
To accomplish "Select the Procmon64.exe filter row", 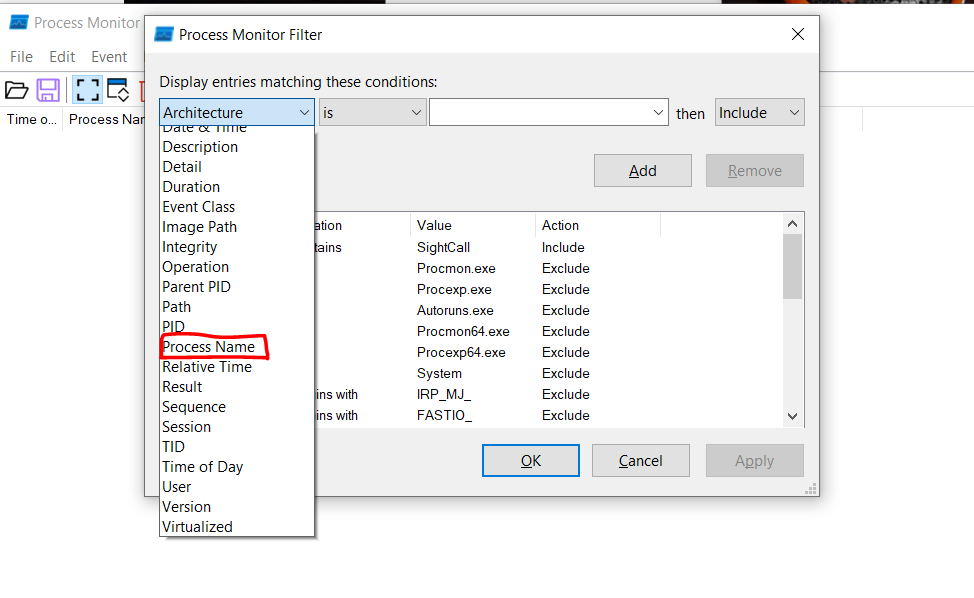I will [549, 332].
